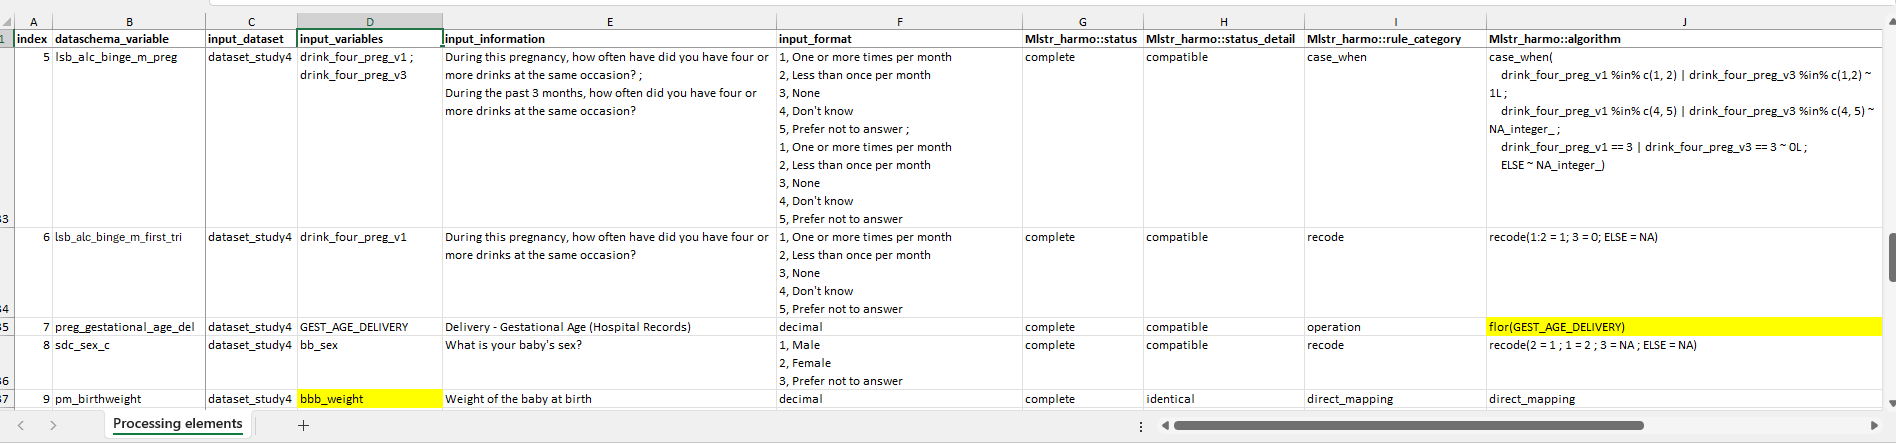Select cell 'What is your baby's sex?'
The image size is (1896, 443).
point(610,363)
